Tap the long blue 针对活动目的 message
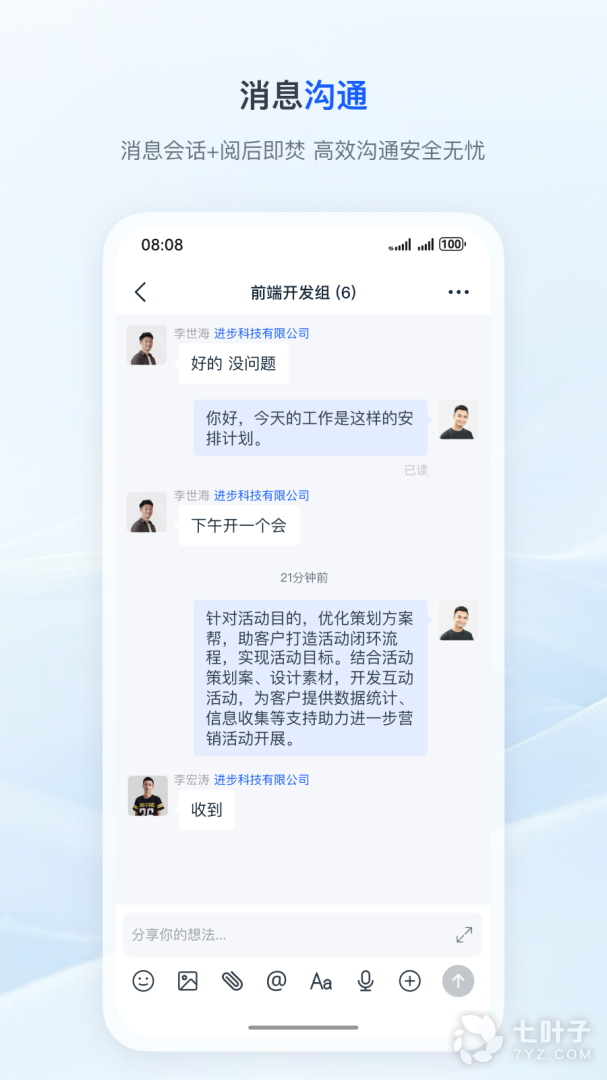Screen dimensions: 607x1080 pyautogui.click(x=311, y=677)
